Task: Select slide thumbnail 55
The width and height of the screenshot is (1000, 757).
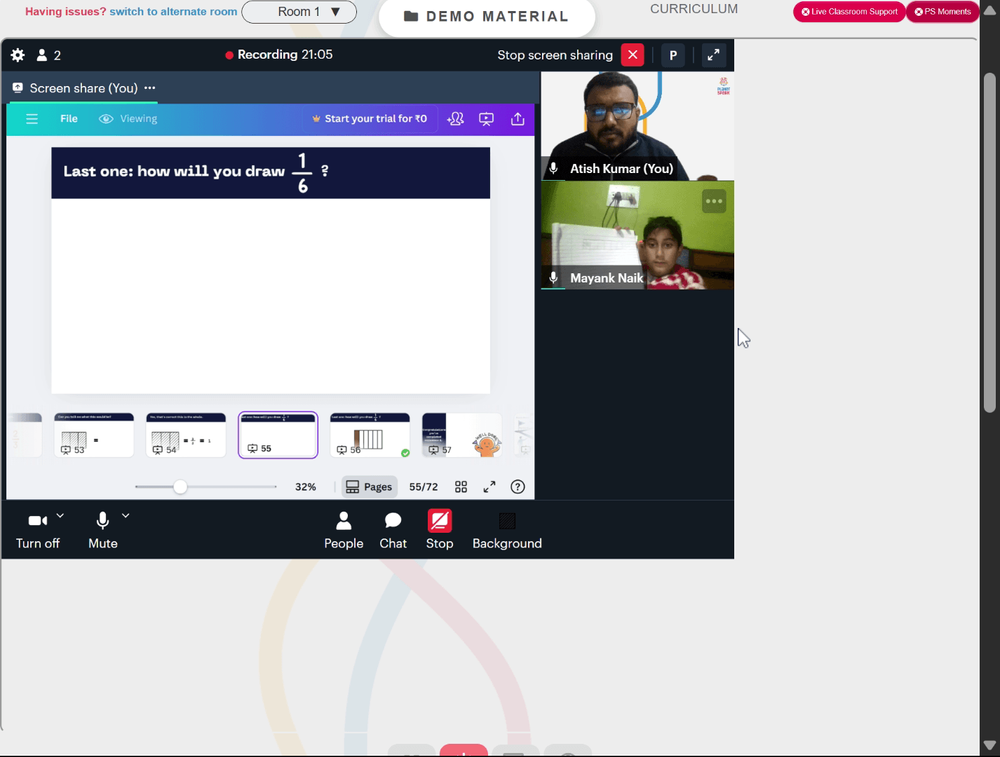Action: tap(278, 435)
